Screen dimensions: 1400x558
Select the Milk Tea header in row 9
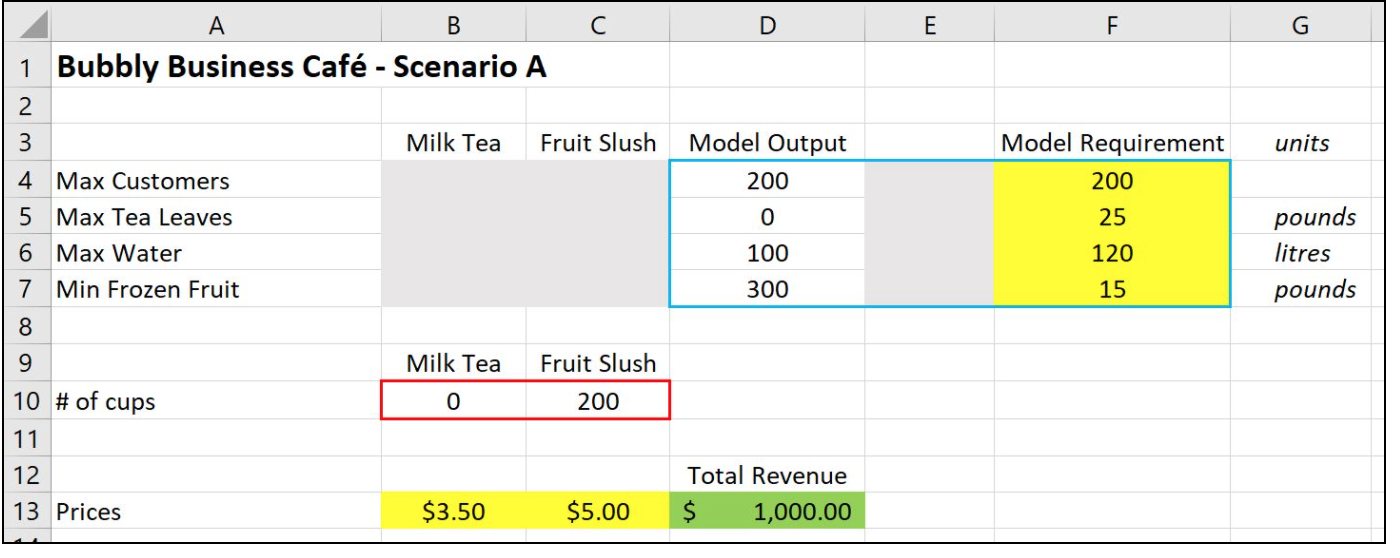pos(453,364)
